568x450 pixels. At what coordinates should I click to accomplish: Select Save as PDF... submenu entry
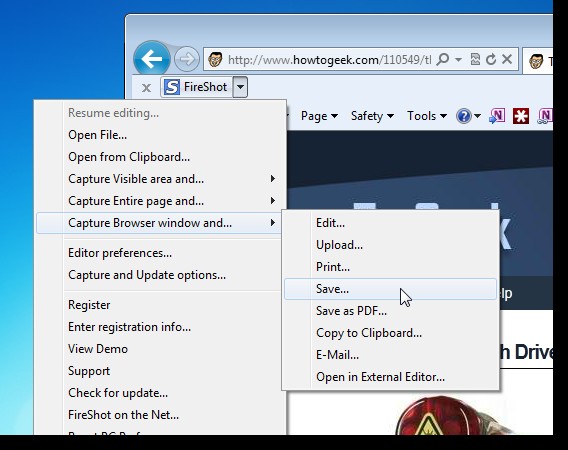coord(390,311)
